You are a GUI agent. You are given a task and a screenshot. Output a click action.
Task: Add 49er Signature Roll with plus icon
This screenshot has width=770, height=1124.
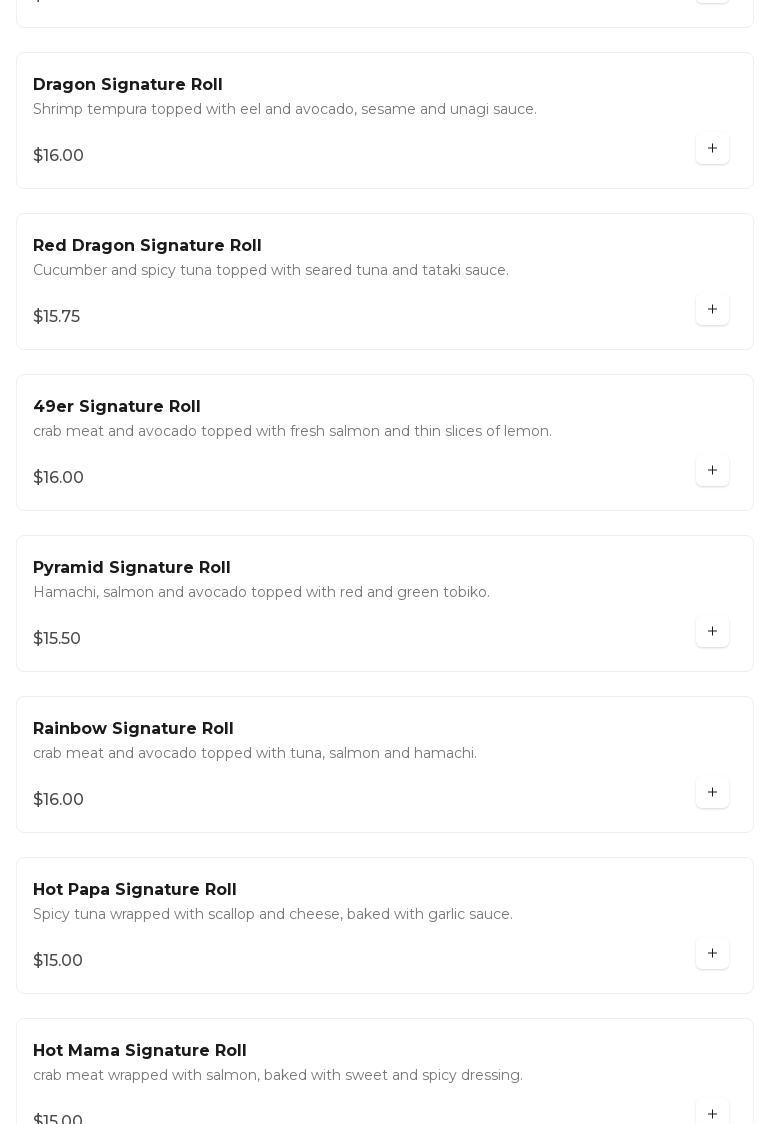click(712, 471)
